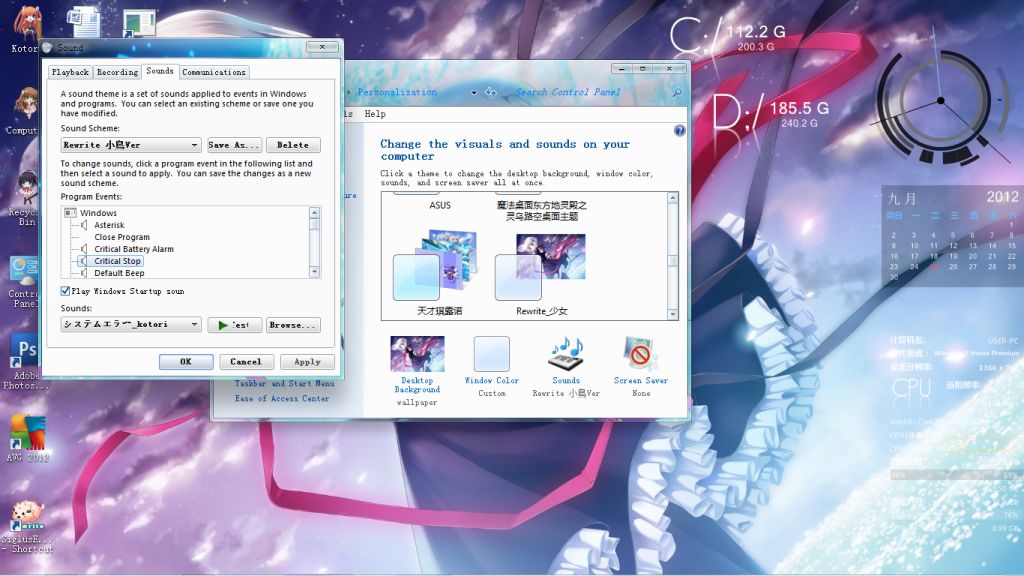
Task: Switch to the Playback tab
Action: pos(70,72)
